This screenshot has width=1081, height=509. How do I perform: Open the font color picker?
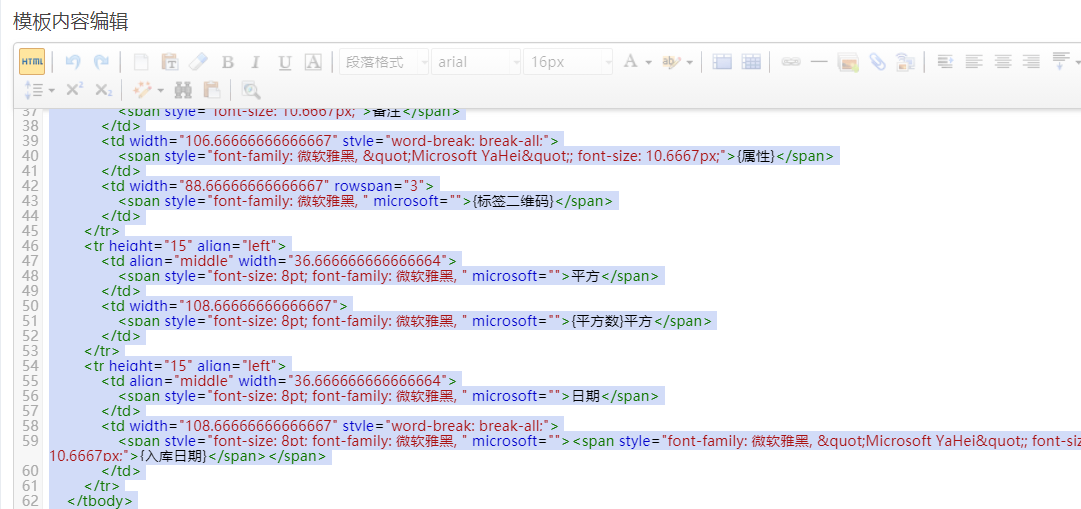pos(630,62)
